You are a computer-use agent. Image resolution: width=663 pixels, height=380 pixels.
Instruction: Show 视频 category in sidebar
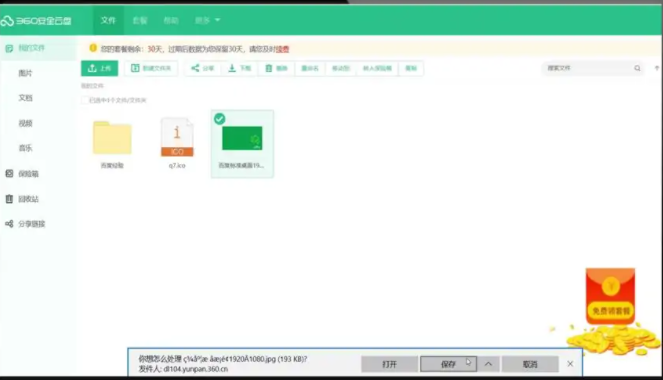pyautogui.click(x=25, y=123)
